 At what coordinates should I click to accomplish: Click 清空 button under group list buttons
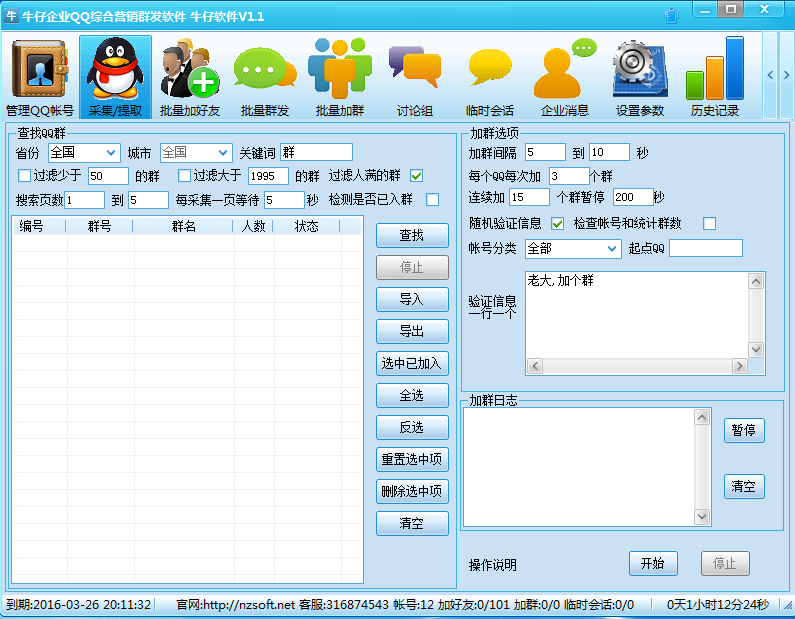click(x=412, y=523)
